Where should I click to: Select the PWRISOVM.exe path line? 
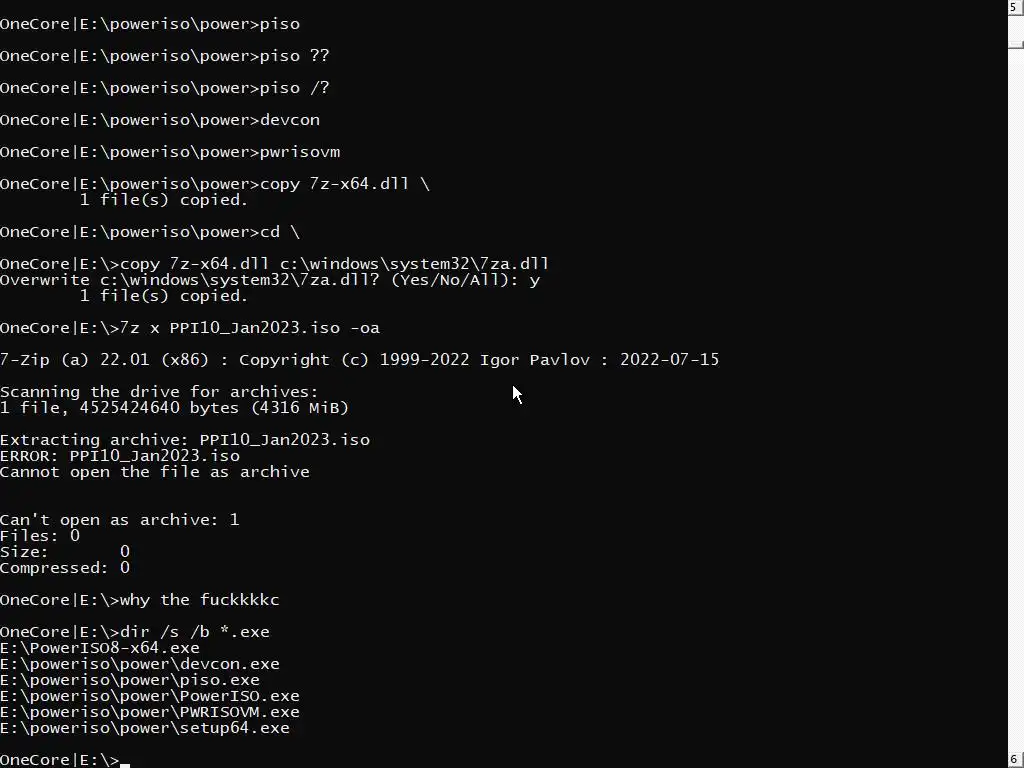point(150,712)
